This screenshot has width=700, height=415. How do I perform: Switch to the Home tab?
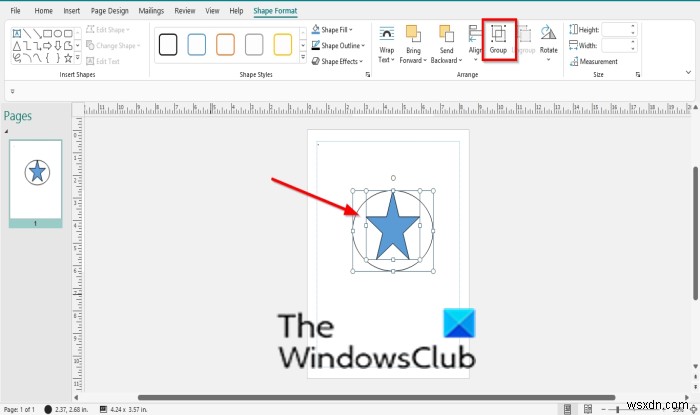coord(43,11)
